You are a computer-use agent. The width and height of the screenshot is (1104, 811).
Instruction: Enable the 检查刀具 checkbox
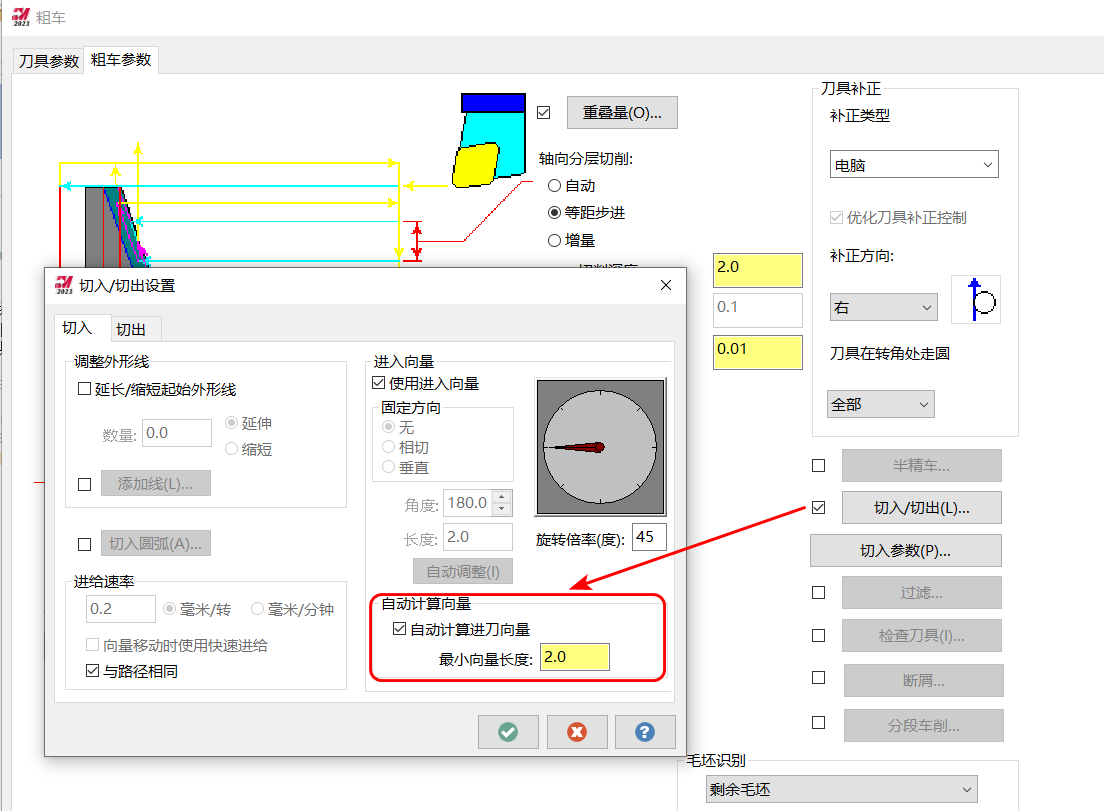pyautogui.click(x=818, y=636)
